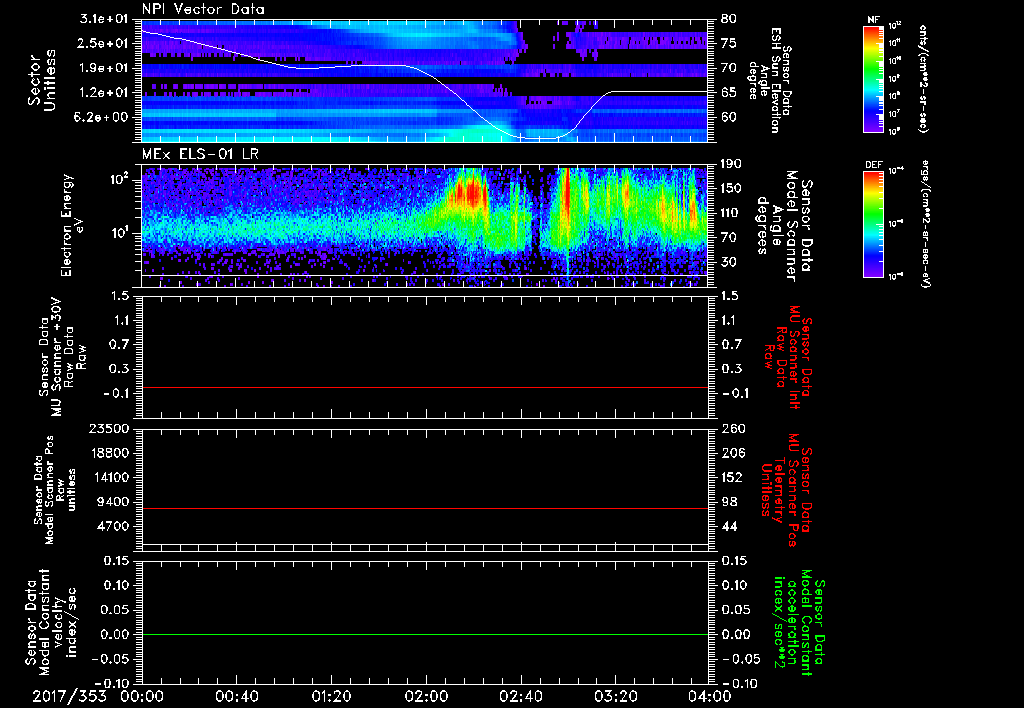Click the '03:20' time axis label
The height and width of the screenshot is (708, 1024).
click(615, 696)
